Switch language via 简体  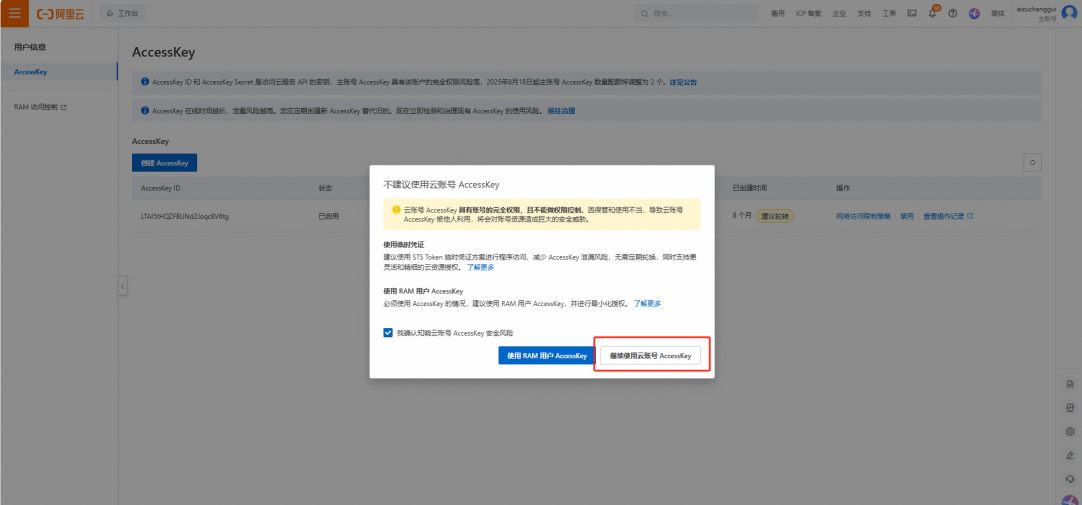pos(998,13)
